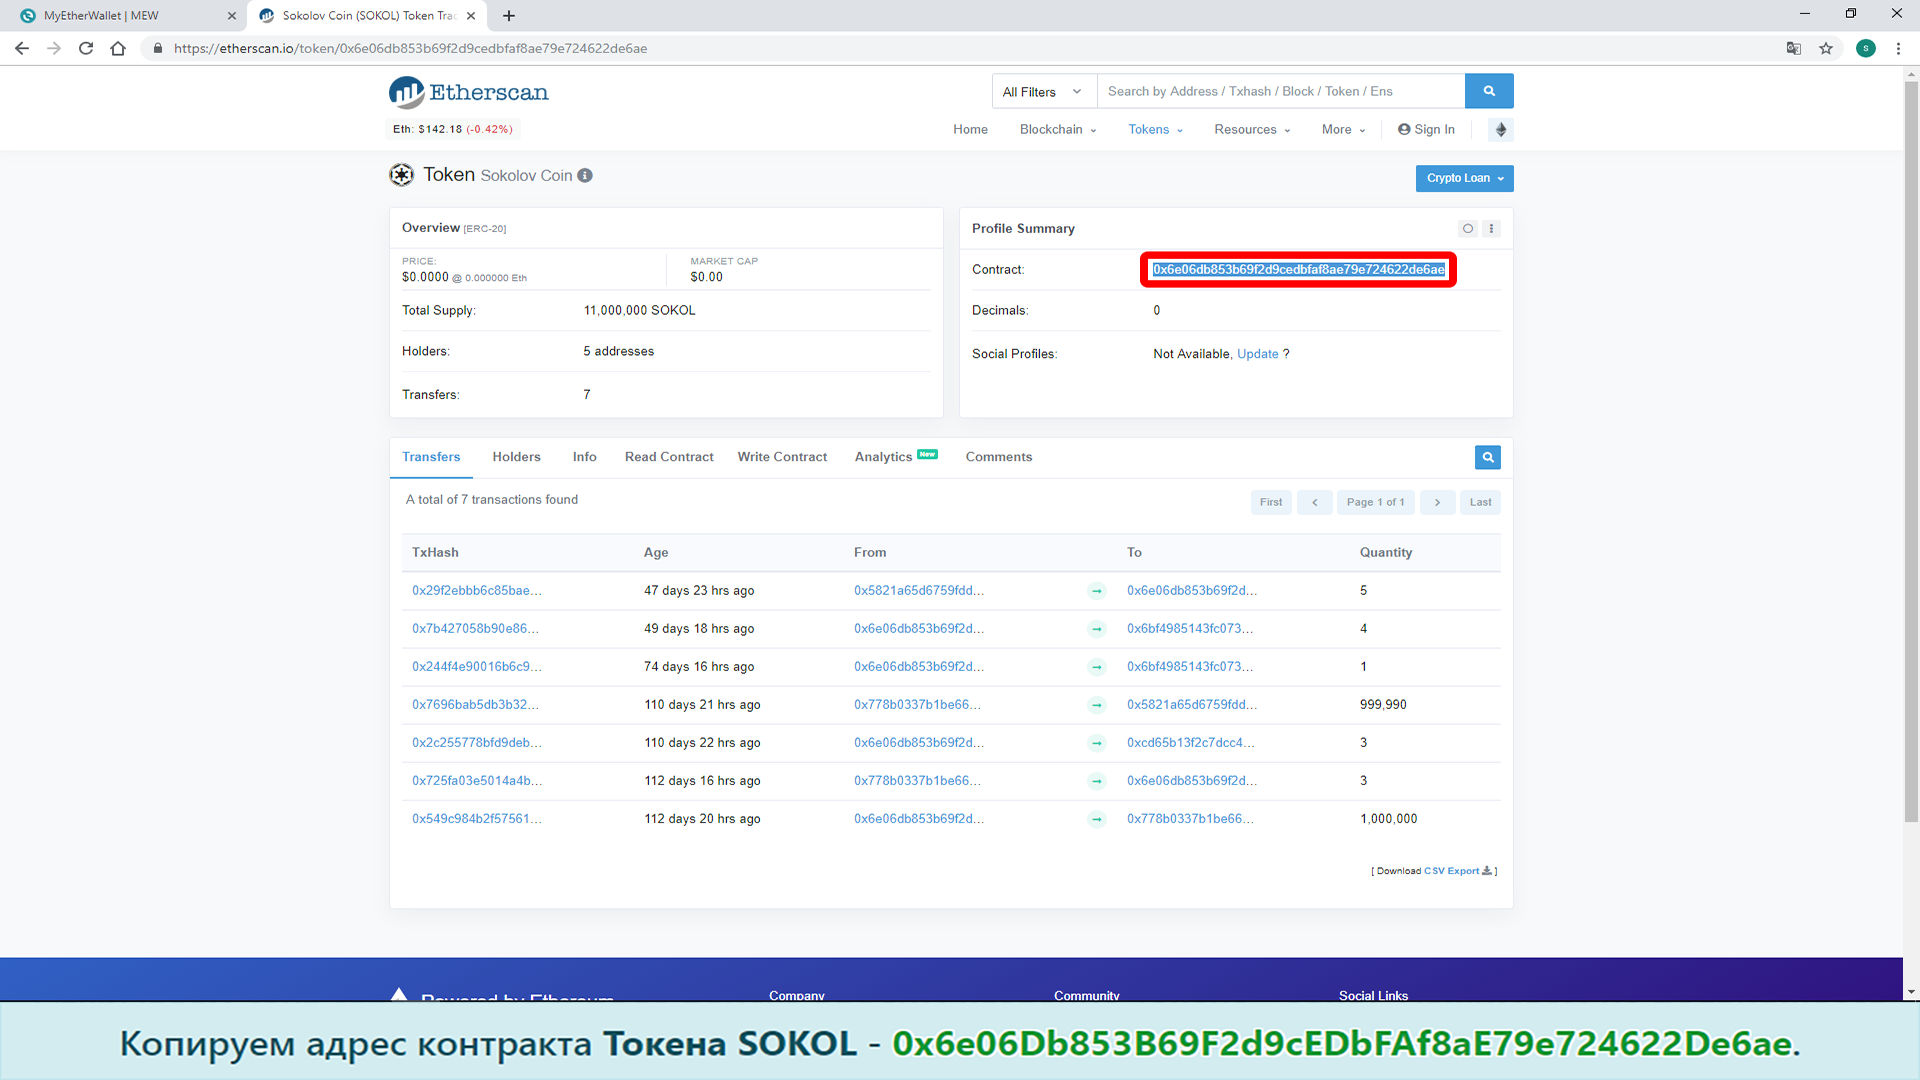Expand the Blockchain menu
Screen dimensions: 1920x1080
pyautogui.click(x=1058, y=130)
